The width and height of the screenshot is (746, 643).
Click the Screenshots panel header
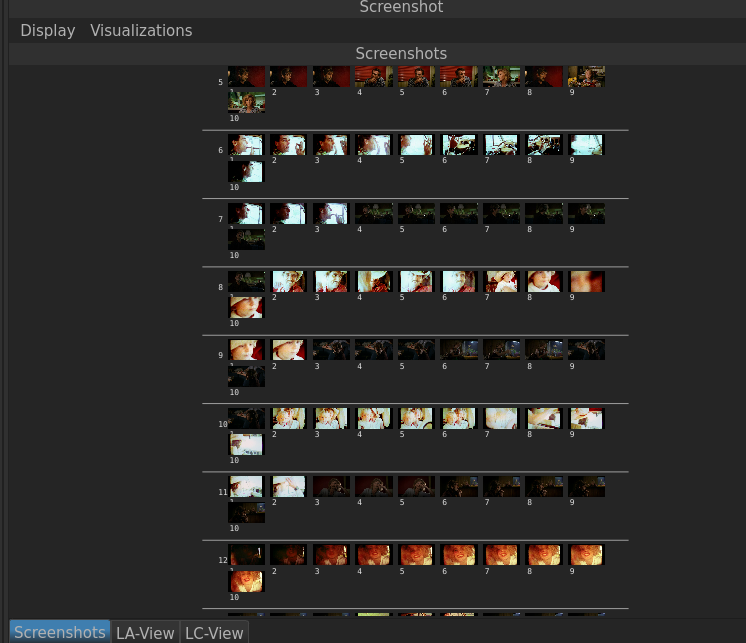pyautogui.click(x=401, y=54)
